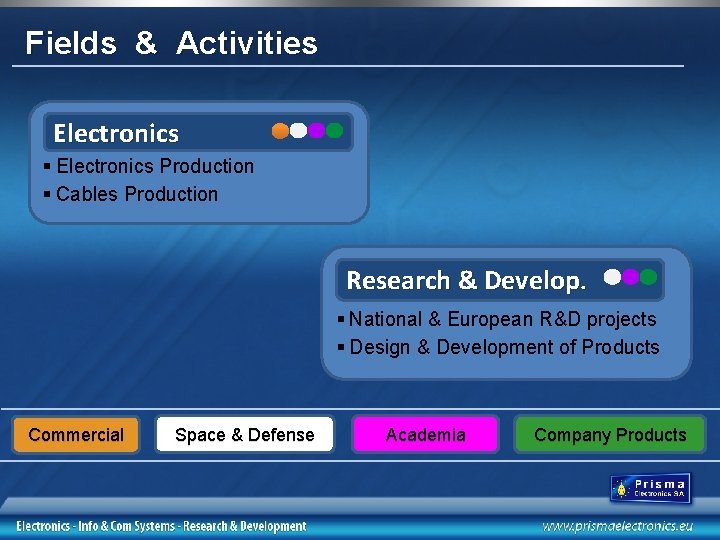
Task: Select the Research & Develop. heading
Action: pos(466,281)
